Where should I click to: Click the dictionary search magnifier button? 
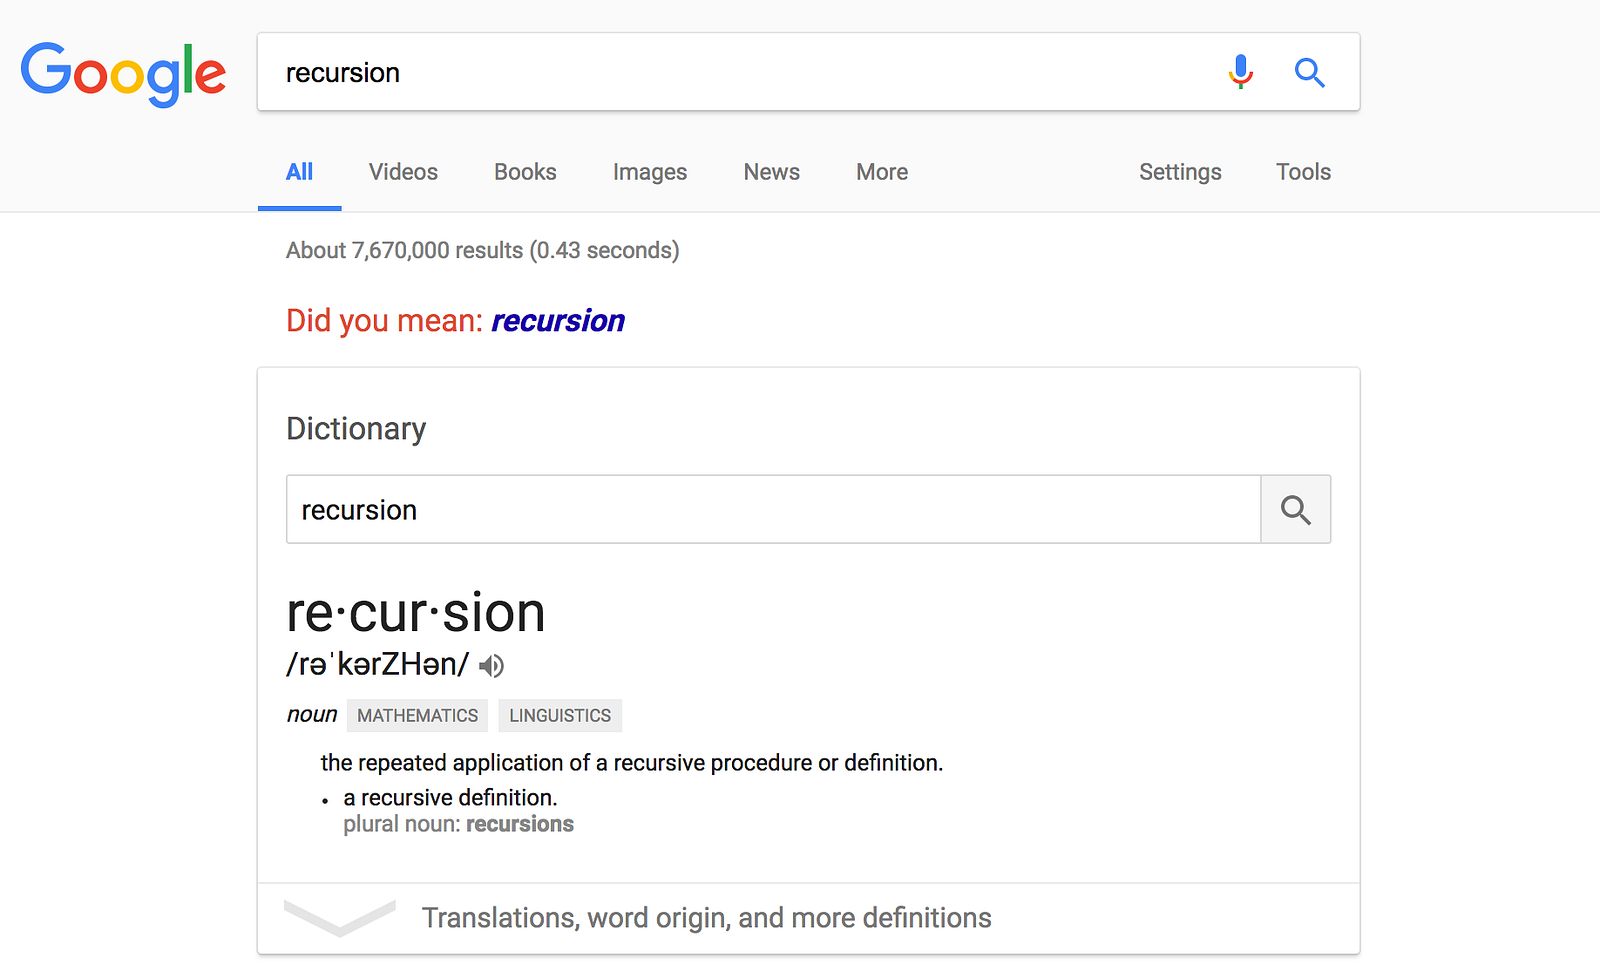(x=1295, y=510)
